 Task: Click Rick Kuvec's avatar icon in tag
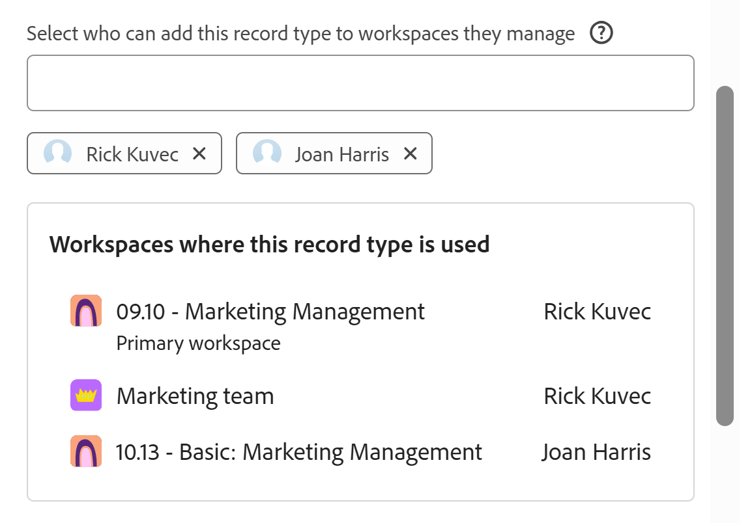click(58, 154)
